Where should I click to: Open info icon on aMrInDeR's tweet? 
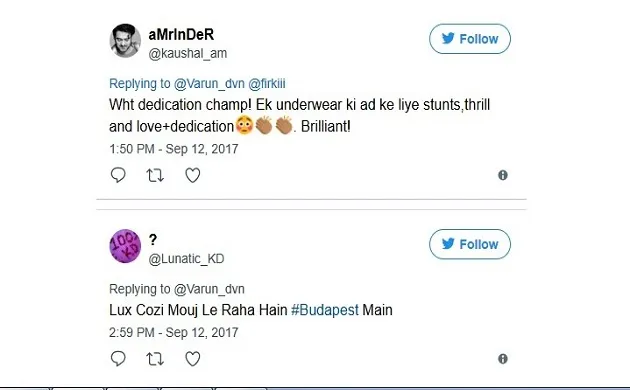(x=503, y=175)
